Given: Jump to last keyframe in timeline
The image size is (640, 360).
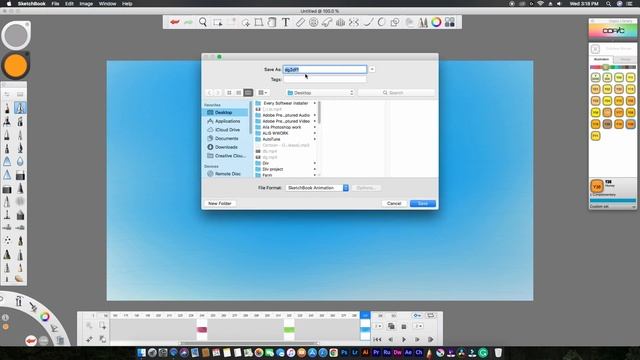Looking at the screenshot, I should (431, 339).
